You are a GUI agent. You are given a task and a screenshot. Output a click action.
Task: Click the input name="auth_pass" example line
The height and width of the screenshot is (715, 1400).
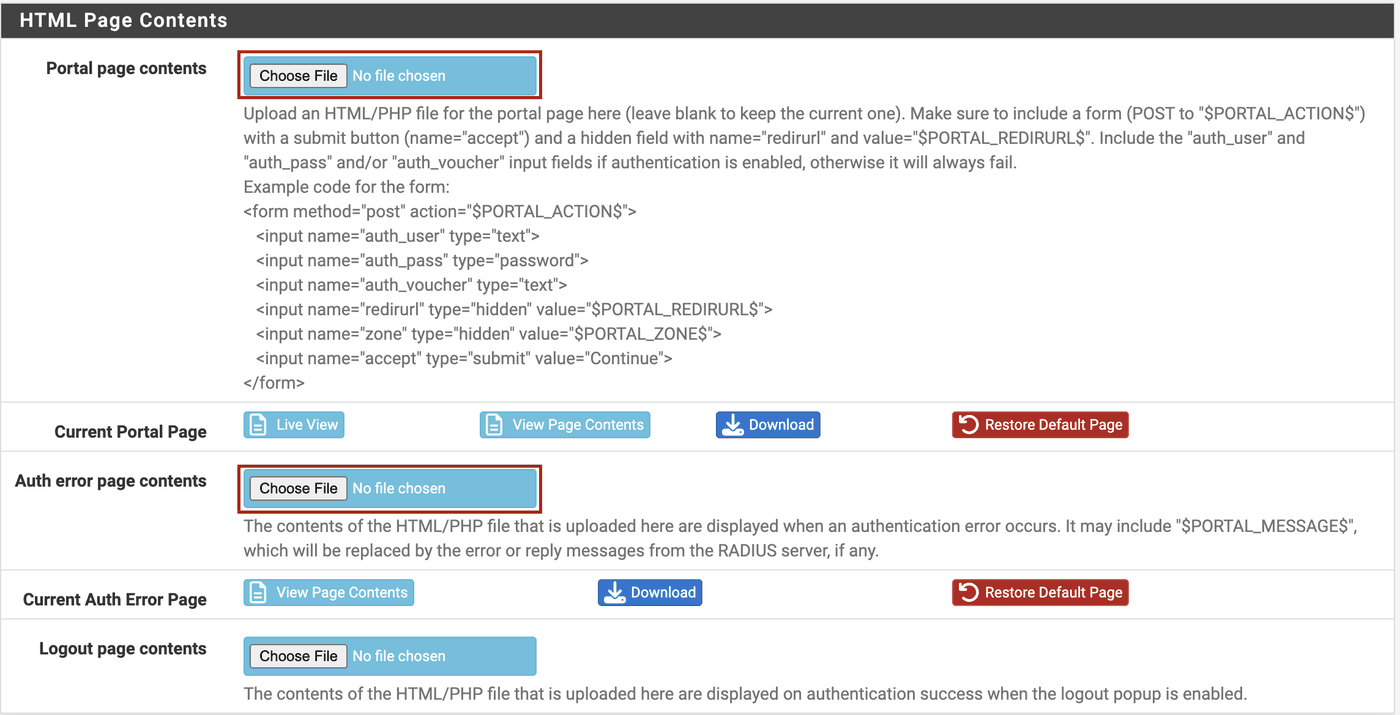(x=422, y=261)
